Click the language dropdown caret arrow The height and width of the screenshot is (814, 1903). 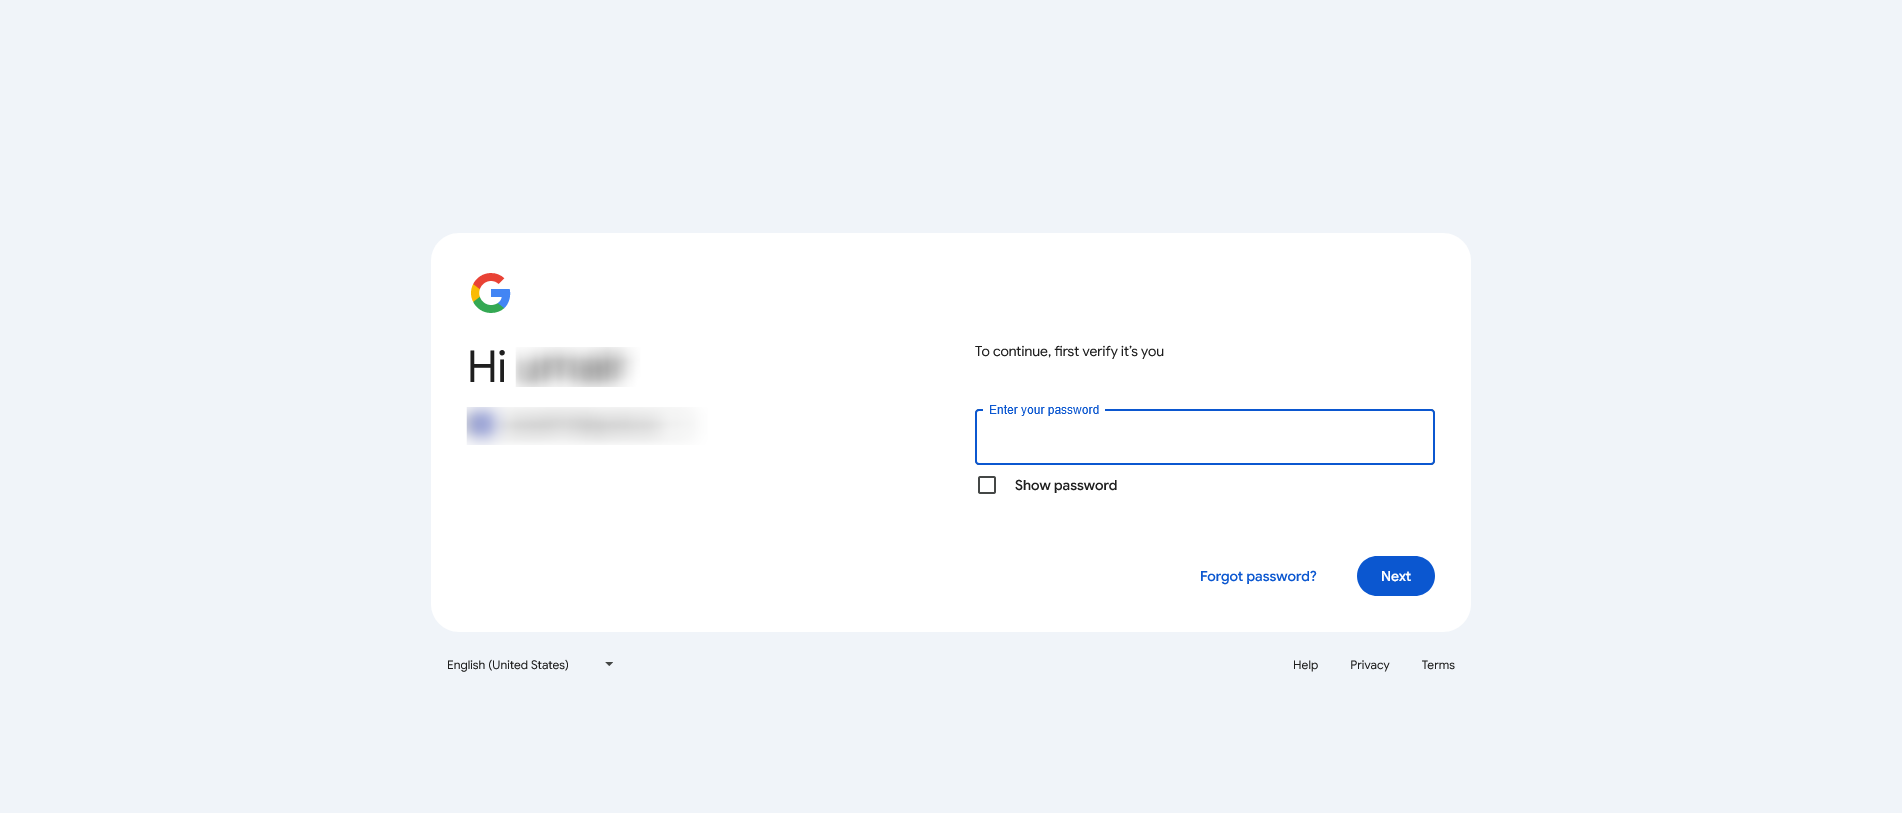pyautogui.click(x=609, y=664)
